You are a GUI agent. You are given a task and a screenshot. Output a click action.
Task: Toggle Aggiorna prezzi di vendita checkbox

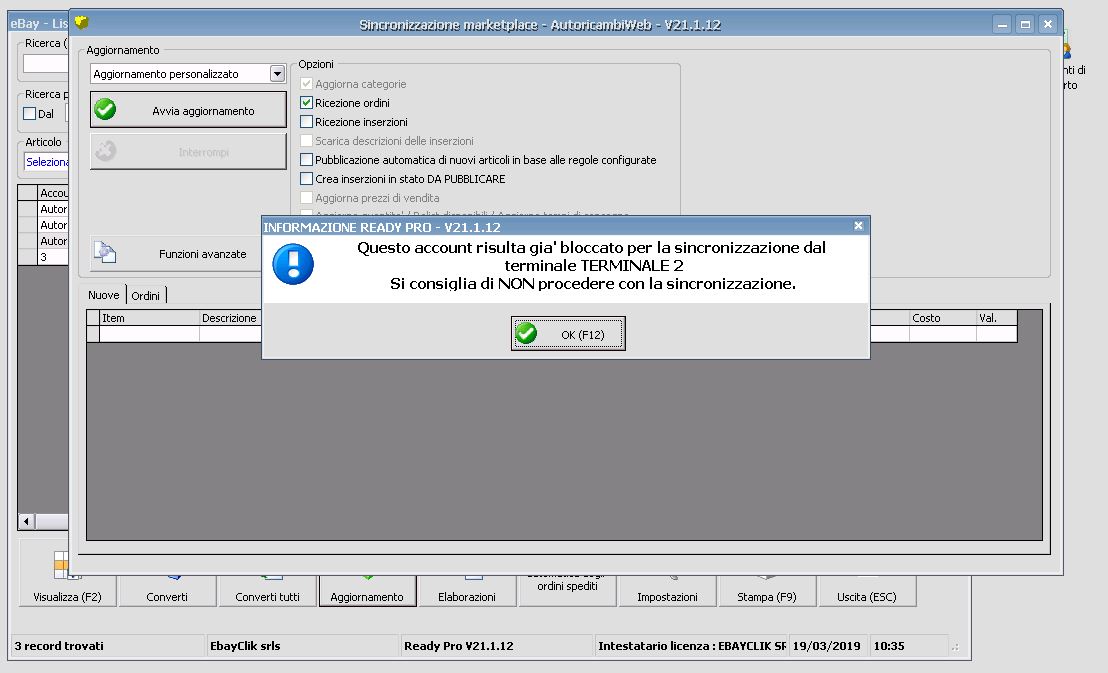click(307, 198)
